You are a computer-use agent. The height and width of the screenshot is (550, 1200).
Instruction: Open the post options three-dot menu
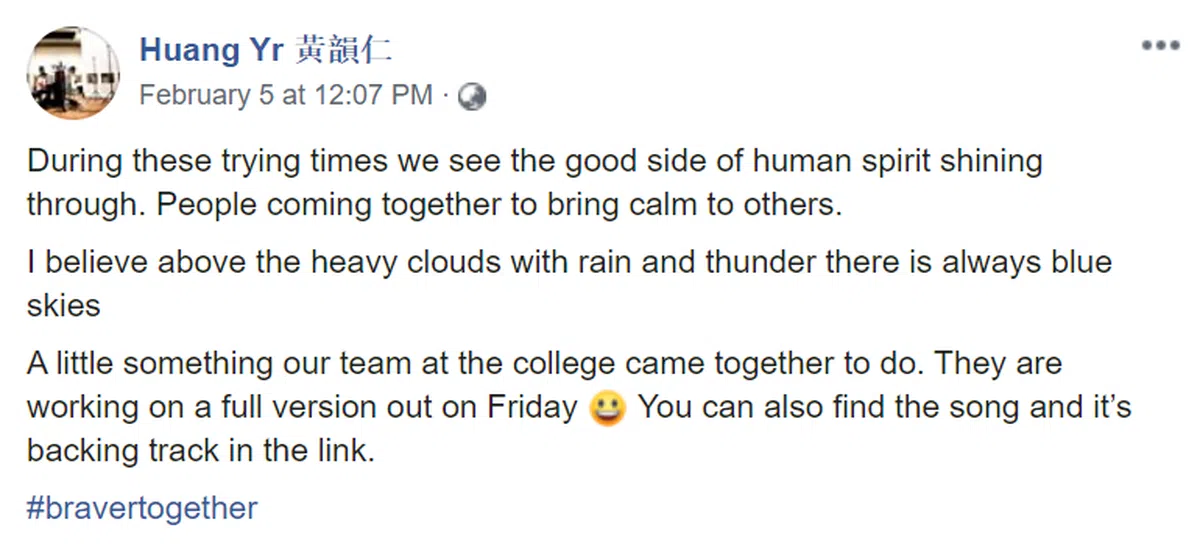coord(1160,46)
